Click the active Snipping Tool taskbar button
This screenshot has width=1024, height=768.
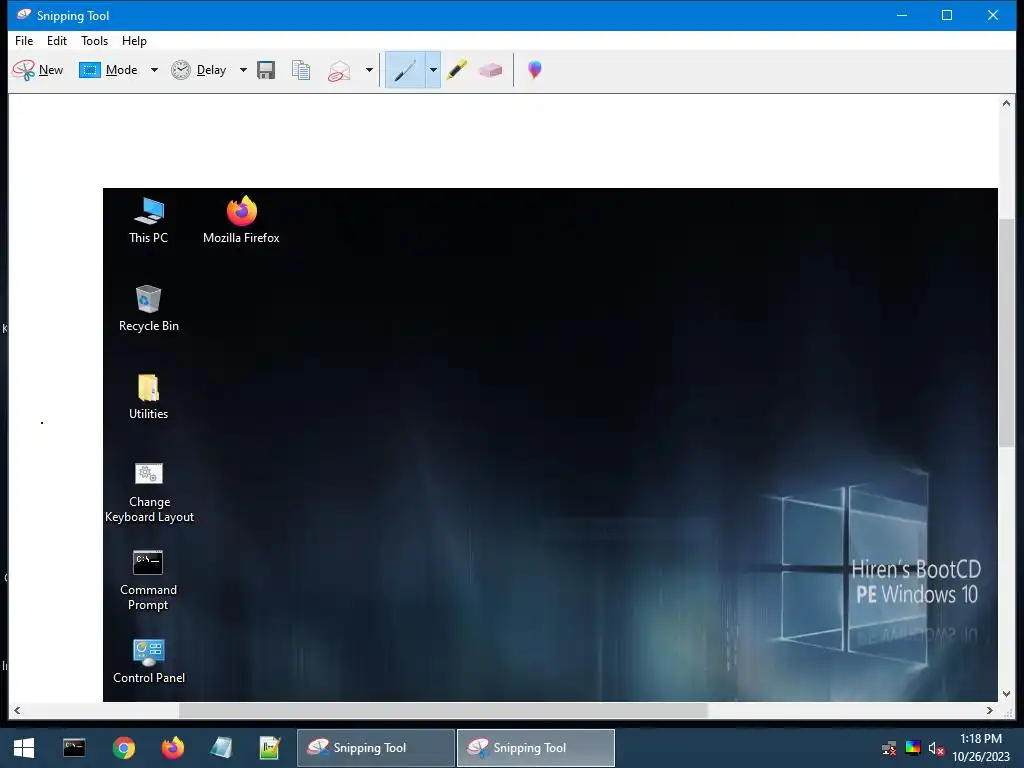click(x=536, y=748)
